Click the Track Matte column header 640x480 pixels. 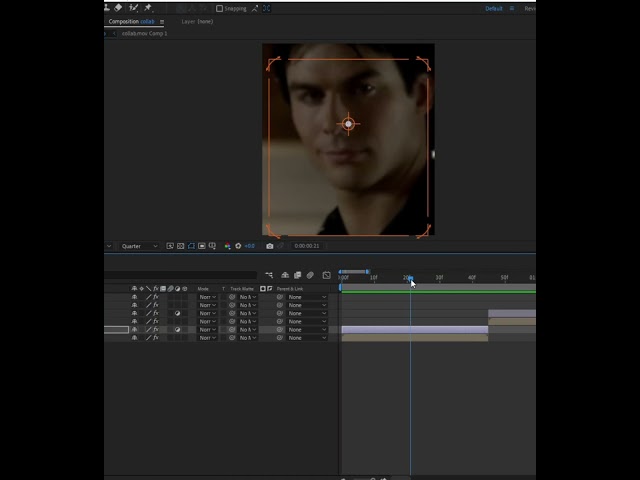point(242,289)
